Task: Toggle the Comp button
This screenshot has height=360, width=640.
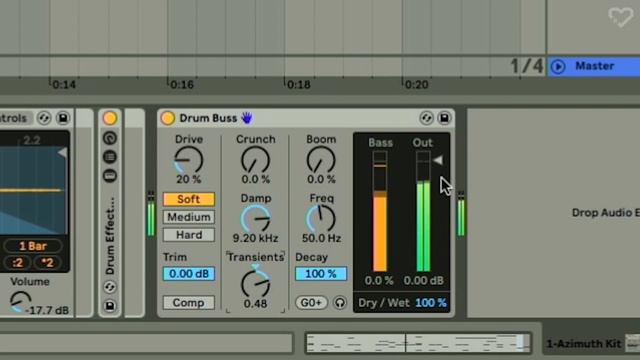Action: [x=189, y=302]
